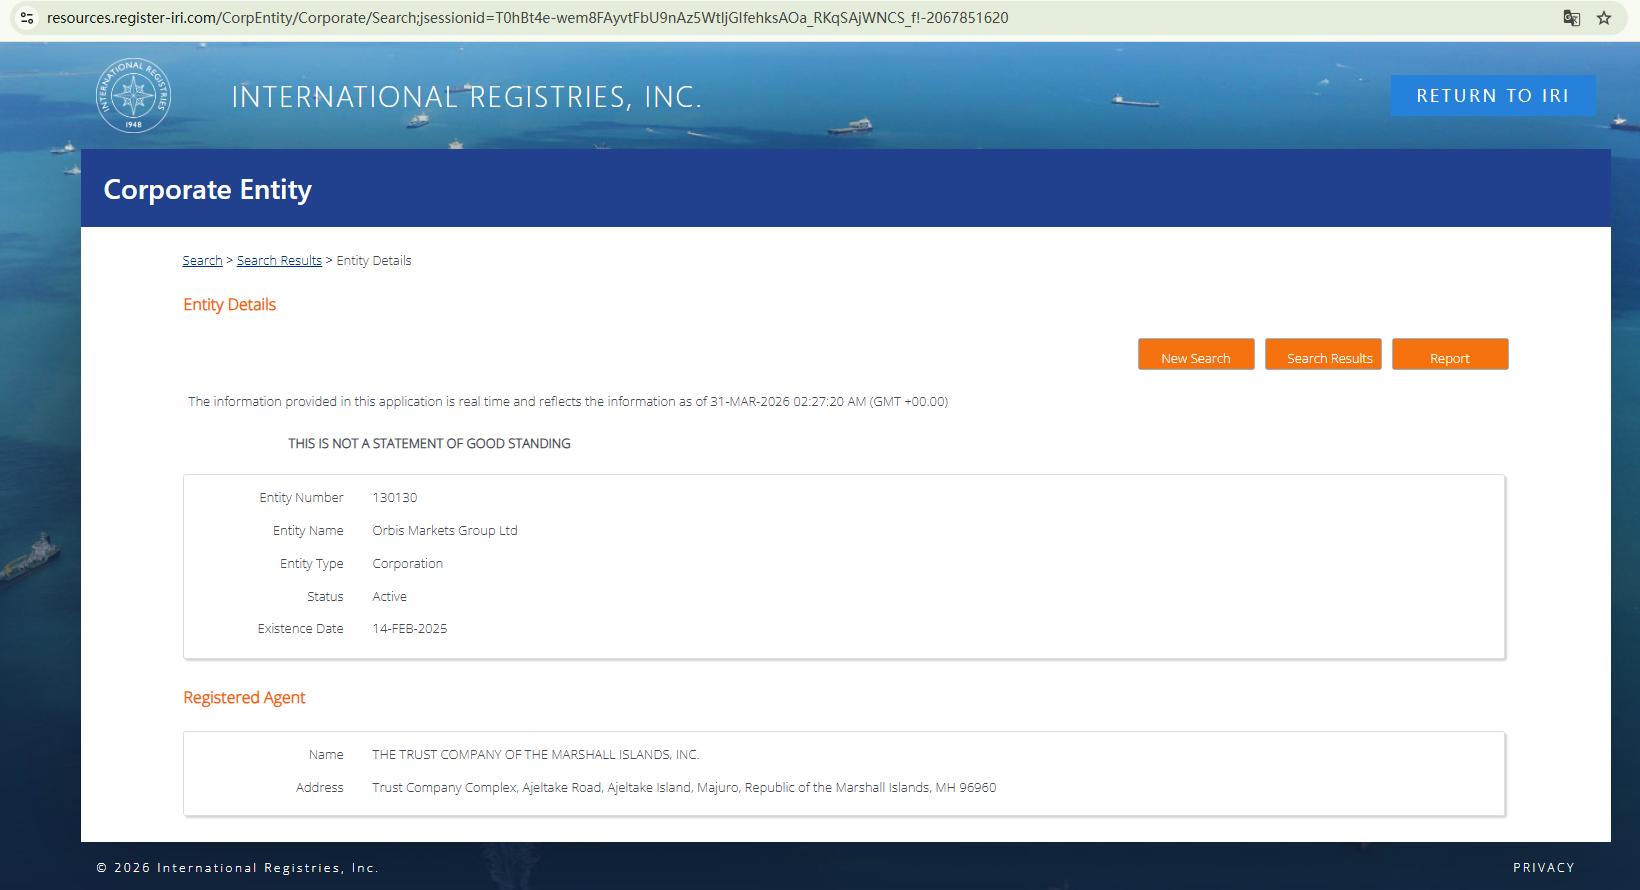This screenshot has height=890, width=1640.
Task: Bookmark this page with the star icon
Action: tap(1604, 18)
